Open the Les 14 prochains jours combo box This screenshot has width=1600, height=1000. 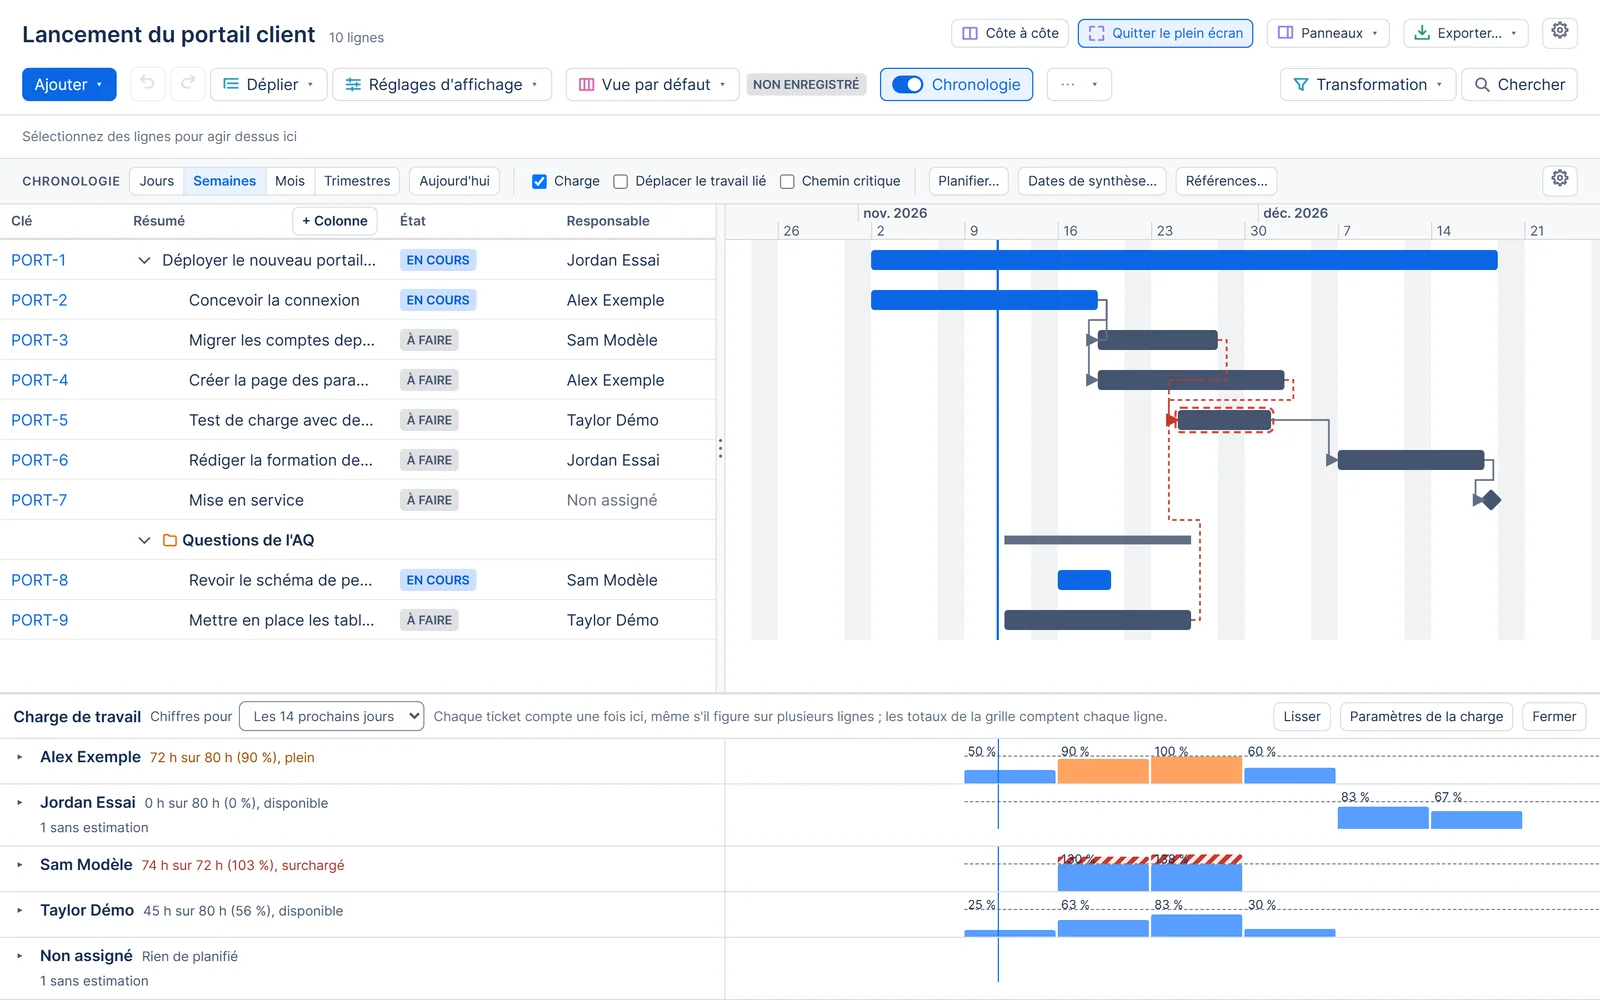pyautogui.click(x=332, y=716)
